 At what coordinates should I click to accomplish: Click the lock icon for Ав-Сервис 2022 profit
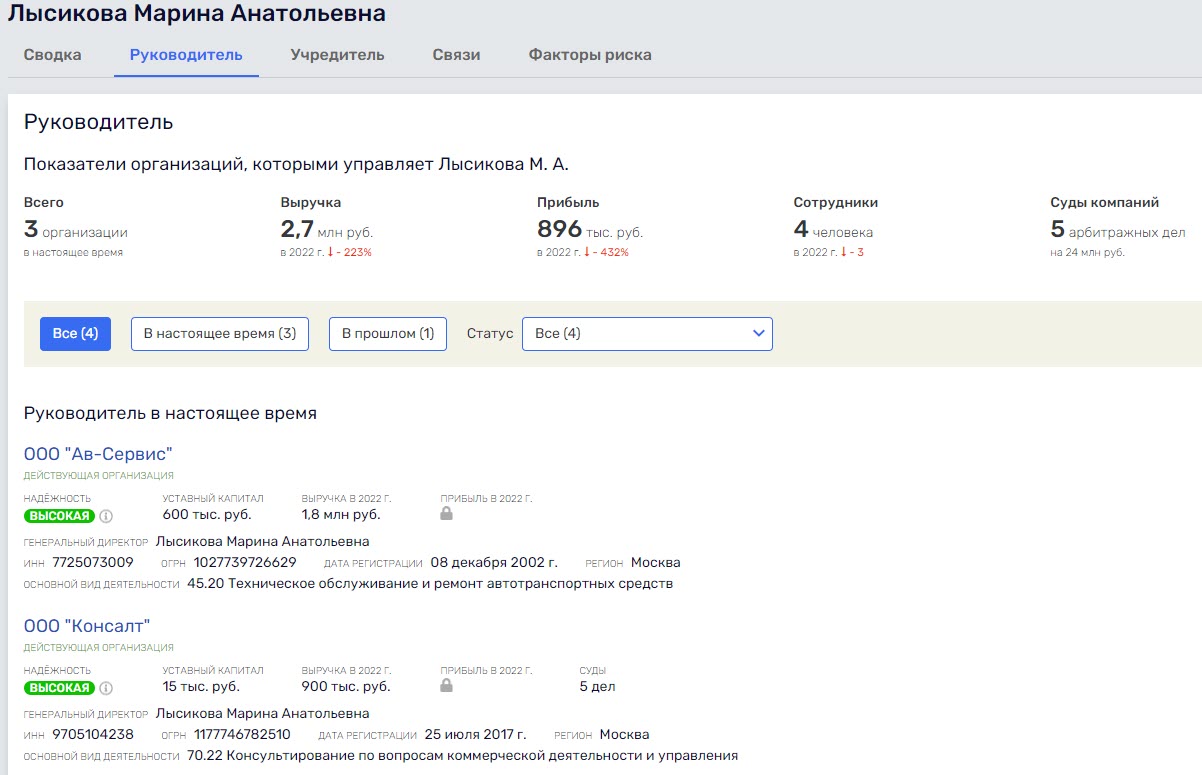coord(447,514)
